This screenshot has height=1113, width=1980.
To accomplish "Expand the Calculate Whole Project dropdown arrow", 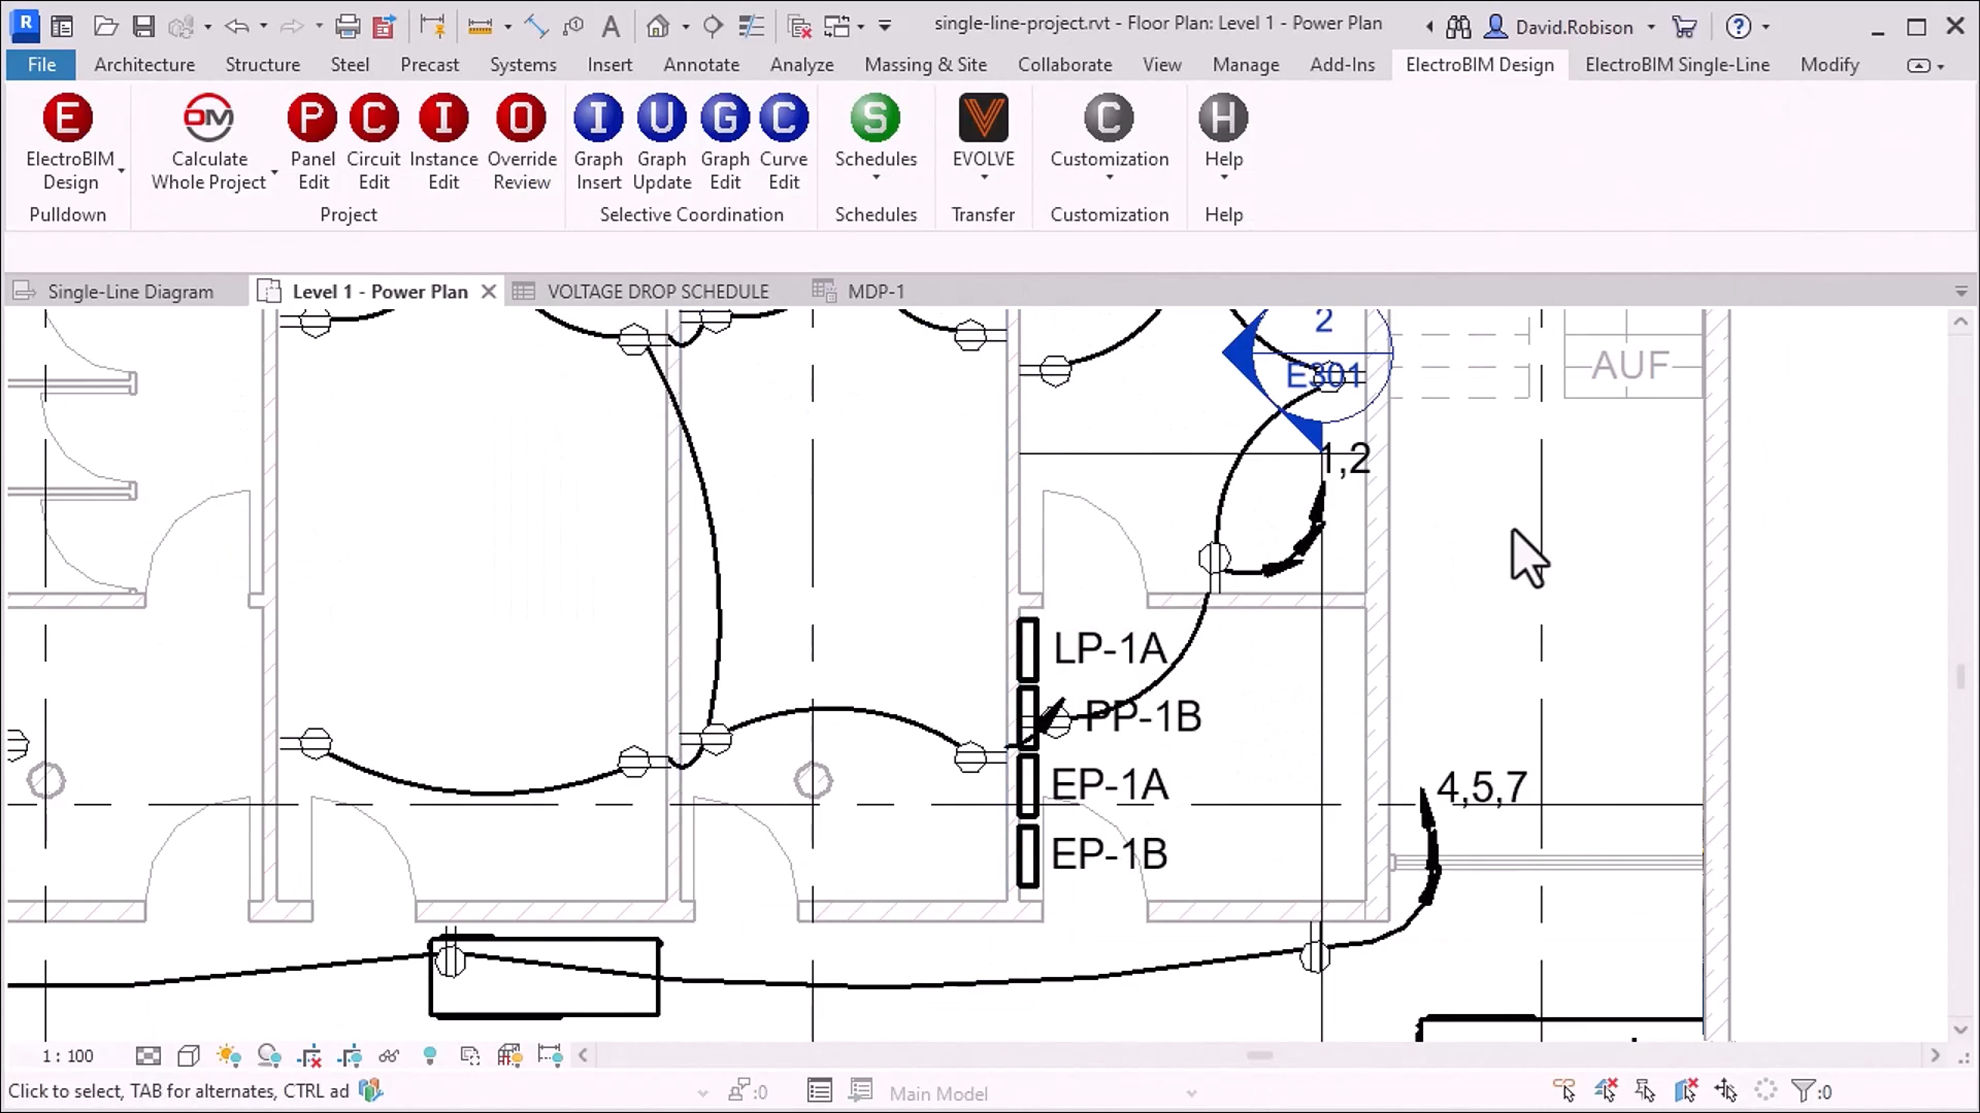I will tap(274, 172).
